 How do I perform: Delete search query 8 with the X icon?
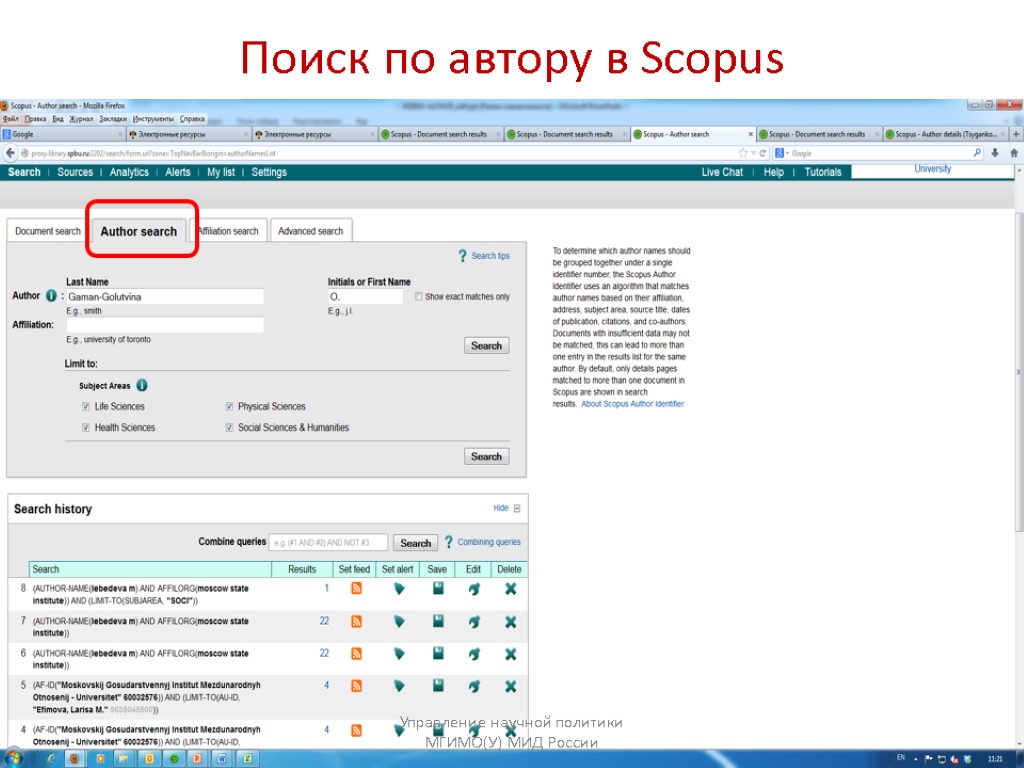(x=511, y=589)
